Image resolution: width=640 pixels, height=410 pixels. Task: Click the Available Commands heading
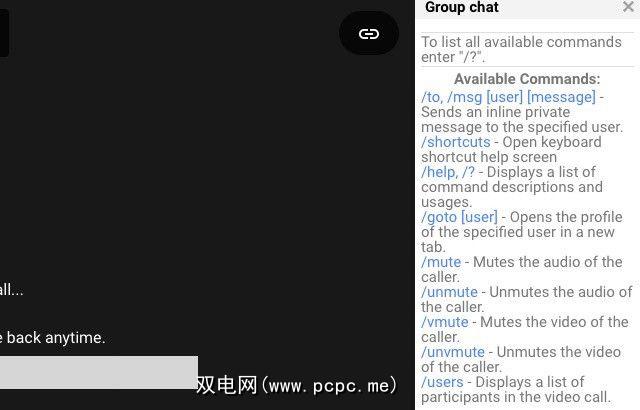[x=527, y=79]
